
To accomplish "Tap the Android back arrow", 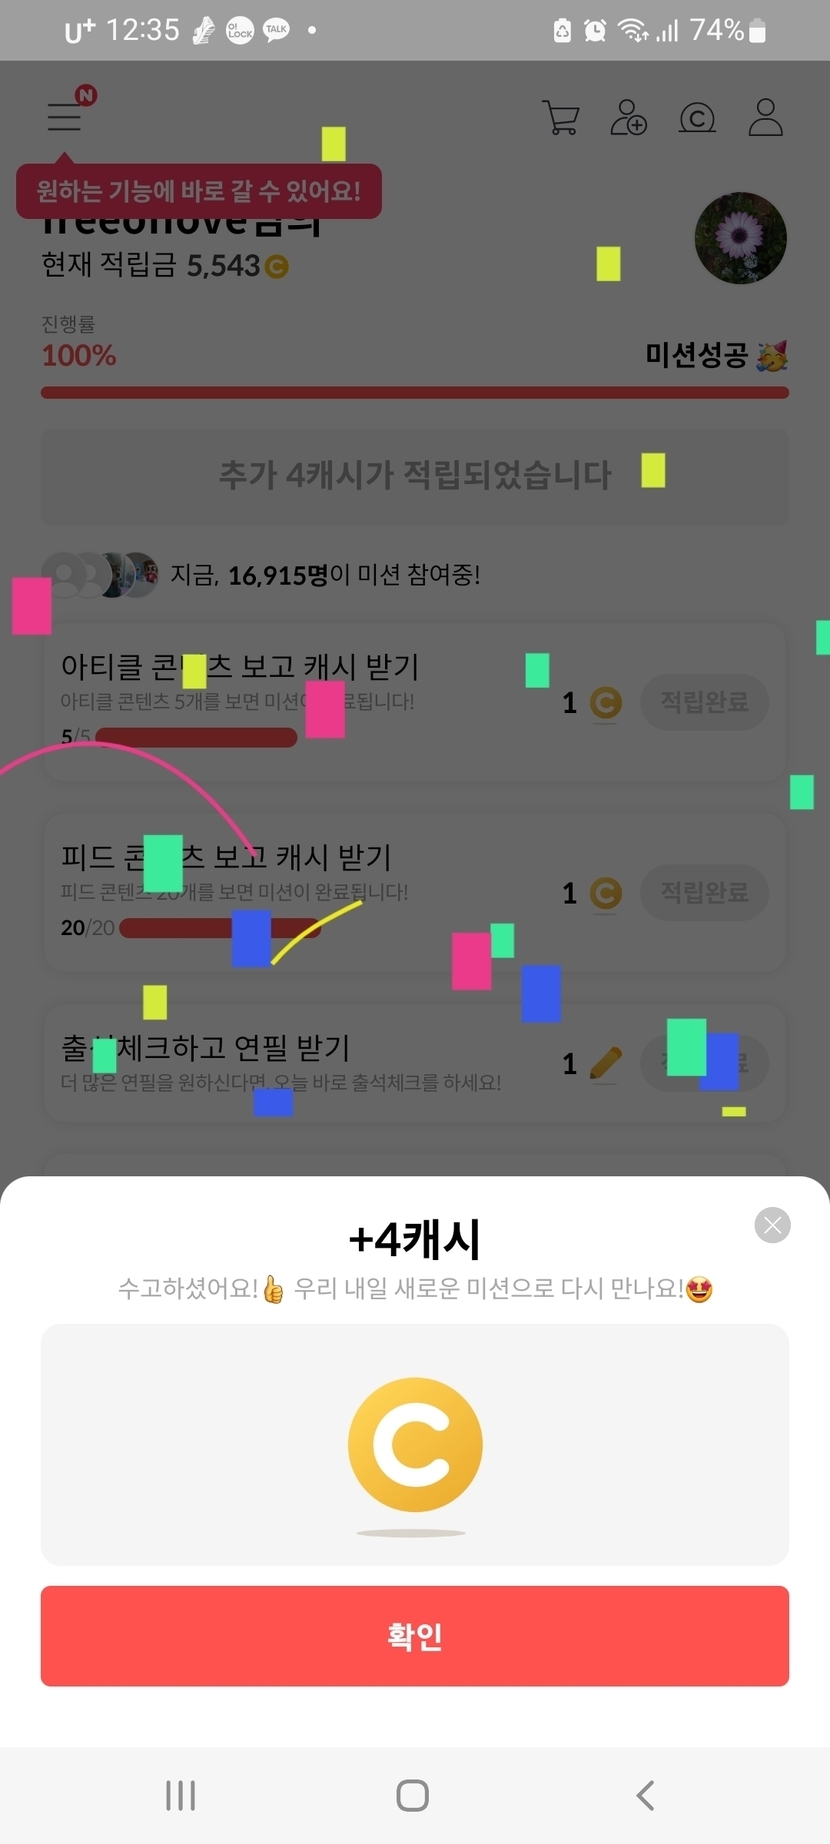I will [x=646, y=1795].
